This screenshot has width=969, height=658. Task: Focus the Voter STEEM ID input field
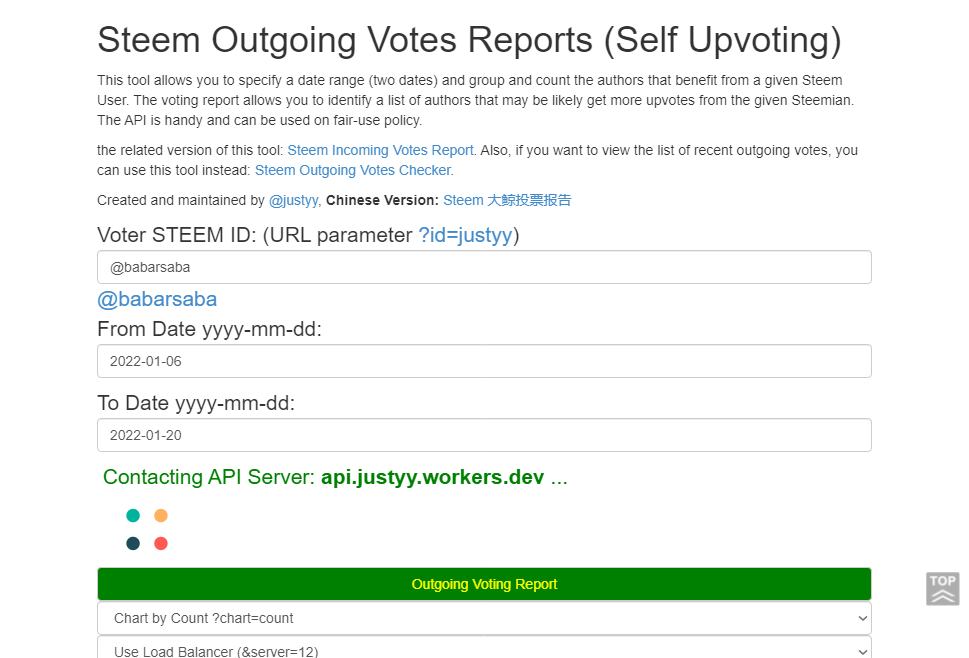(484, 267)
